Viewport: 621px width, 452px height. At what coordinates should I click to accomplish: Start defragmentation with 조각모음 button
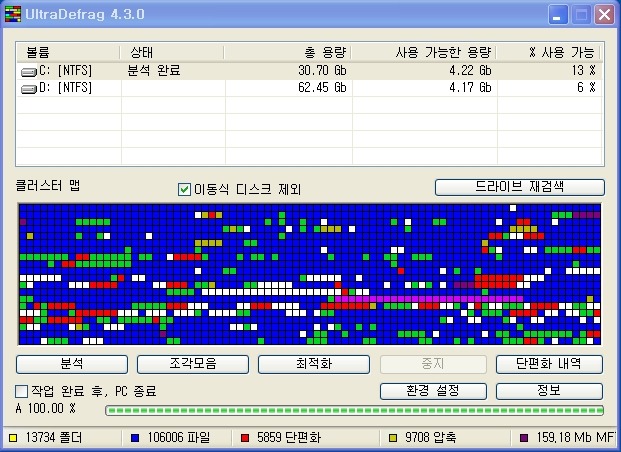pyautogui.click(x=193, y=364)
